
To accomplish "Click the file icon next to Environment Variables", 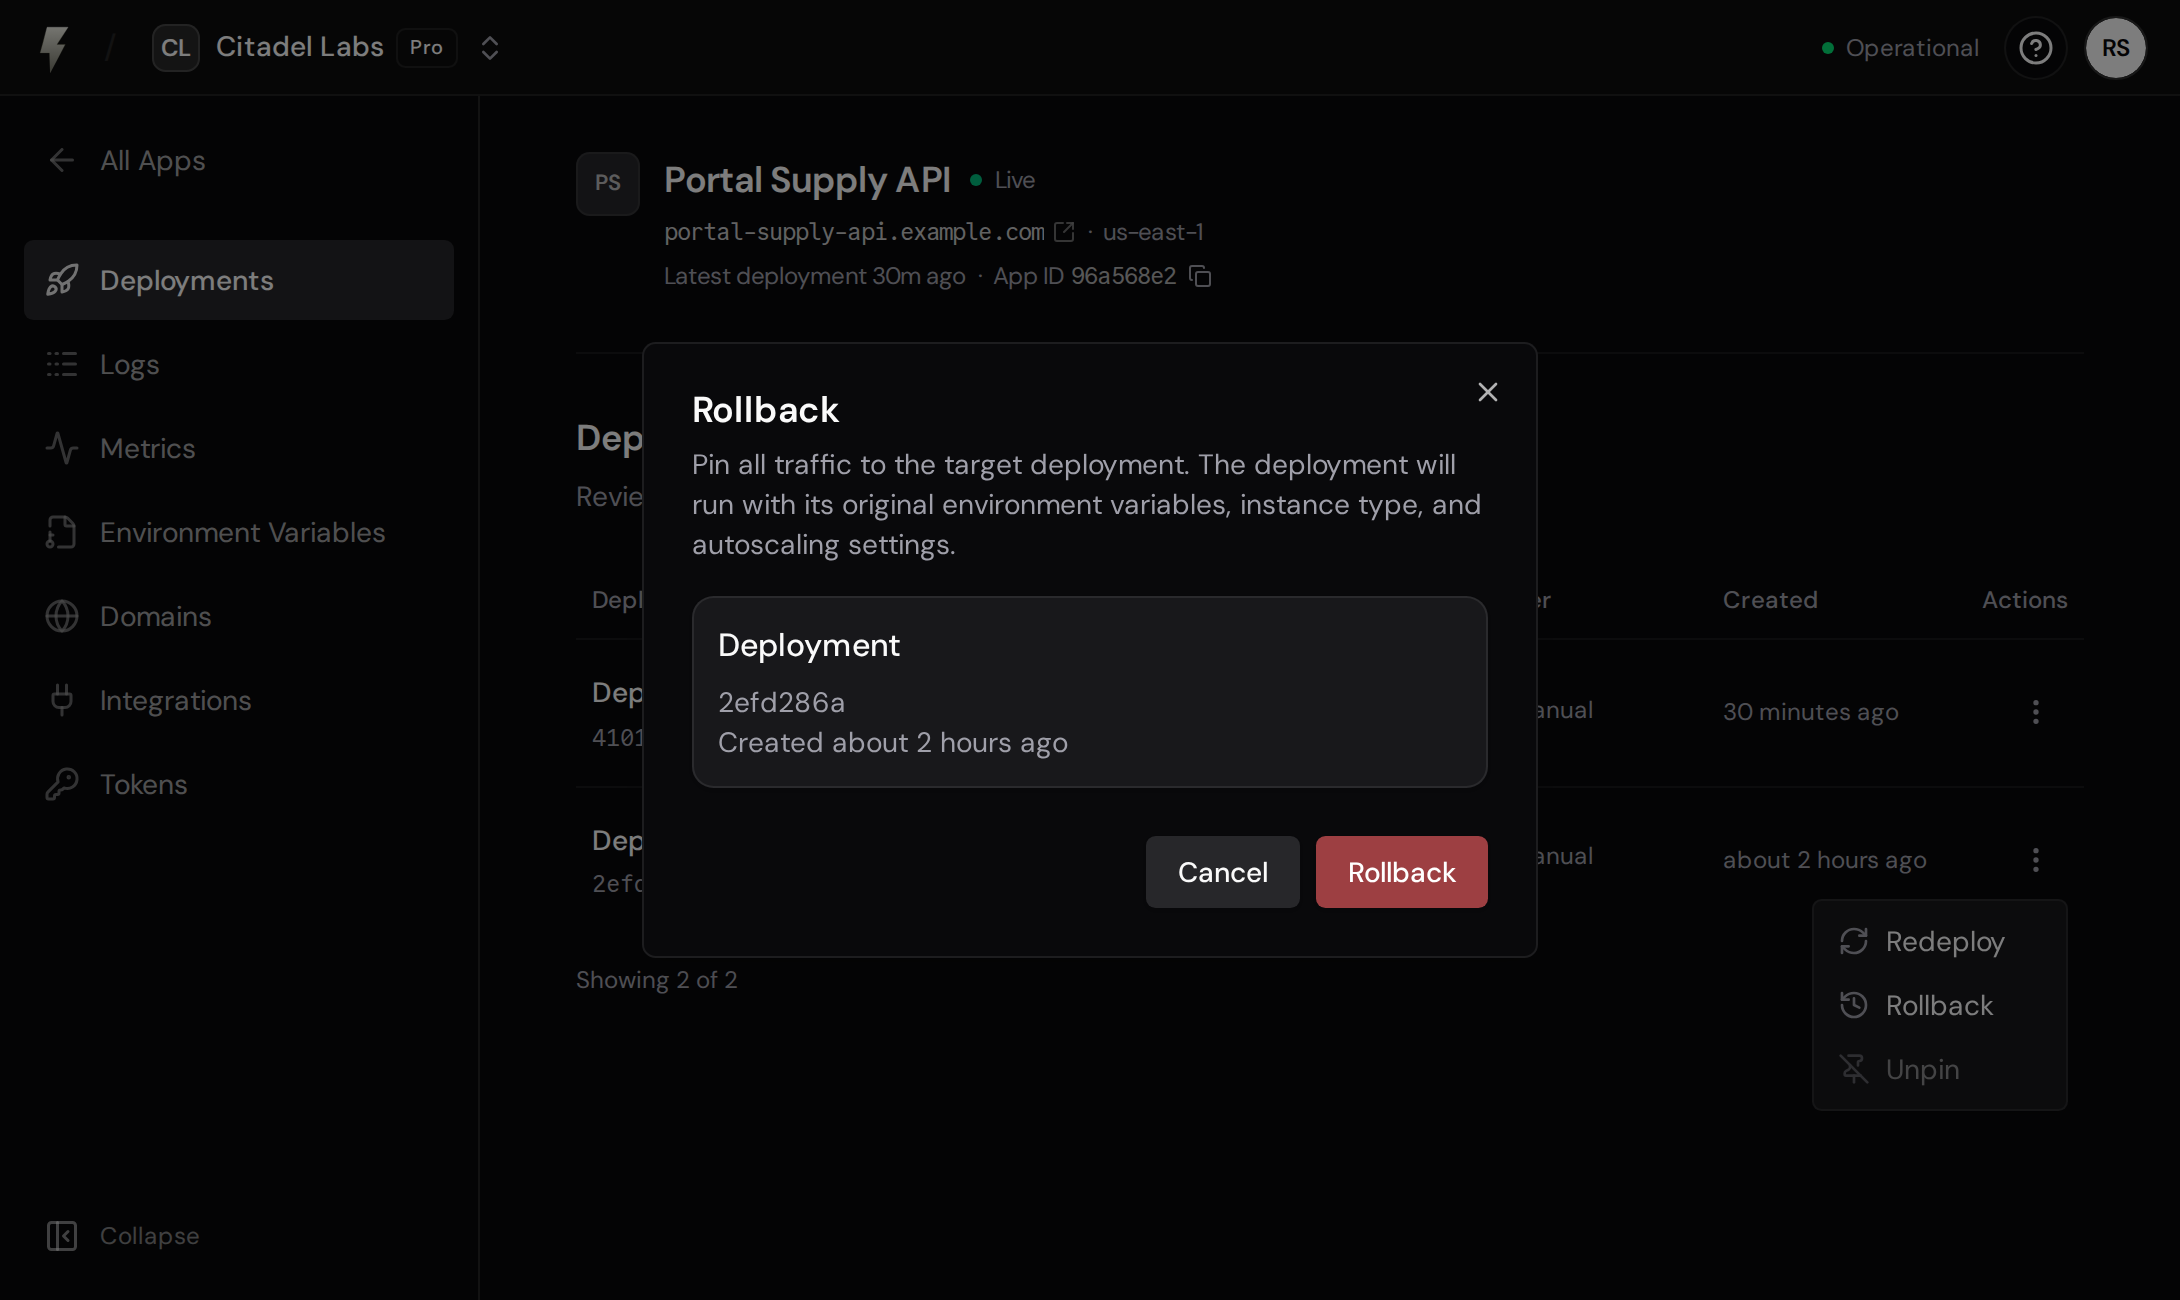I will tap(62, 532).
